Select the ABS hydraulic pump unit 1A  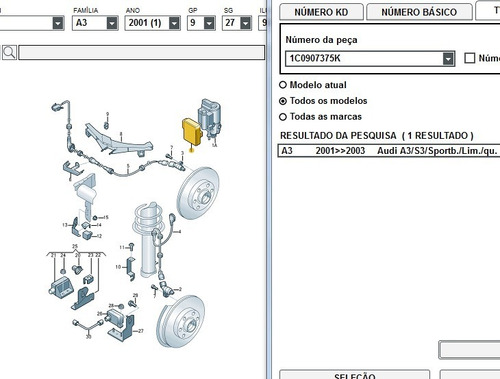click(x=210, y=119)
